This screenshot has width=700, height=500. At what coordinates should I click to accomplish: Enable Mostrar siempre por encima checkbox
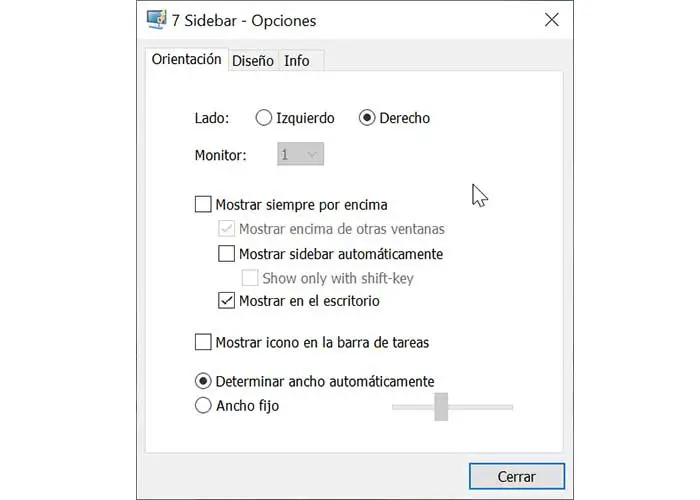(x=204, y=205)
